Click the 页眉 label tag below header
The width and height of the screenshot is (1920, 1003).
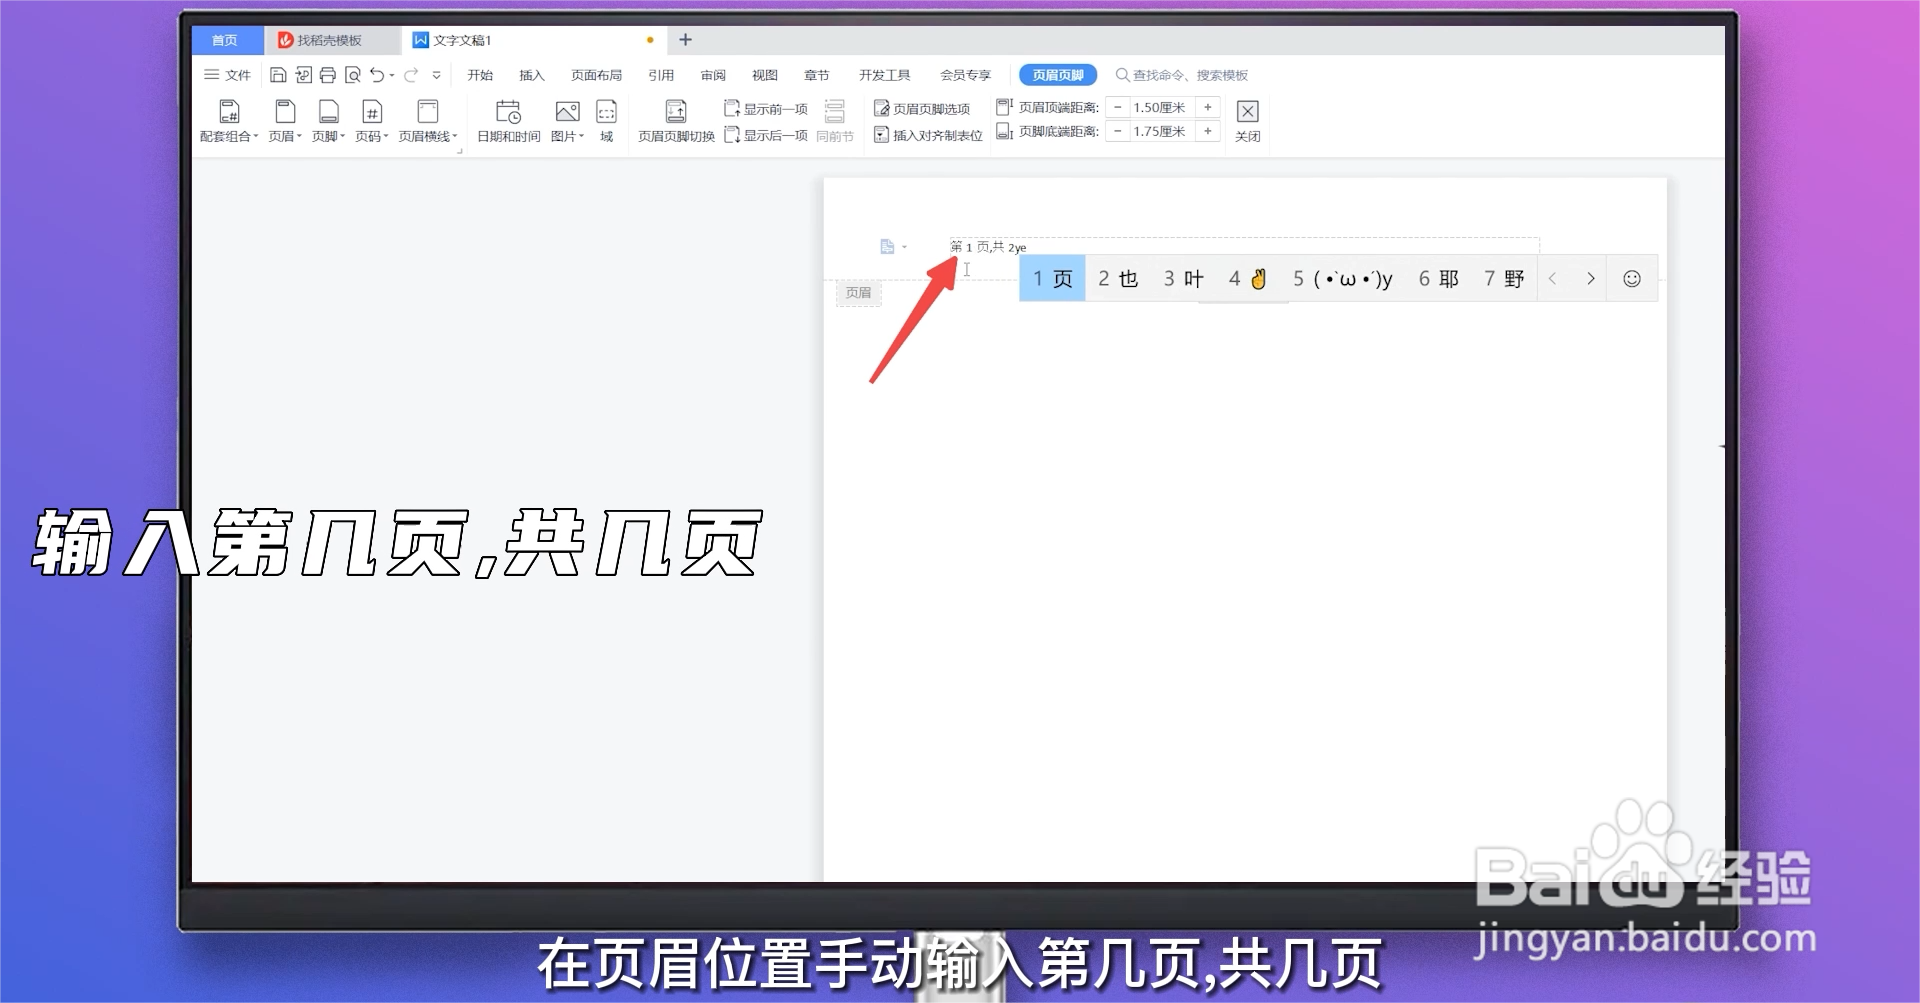(858, 293)
